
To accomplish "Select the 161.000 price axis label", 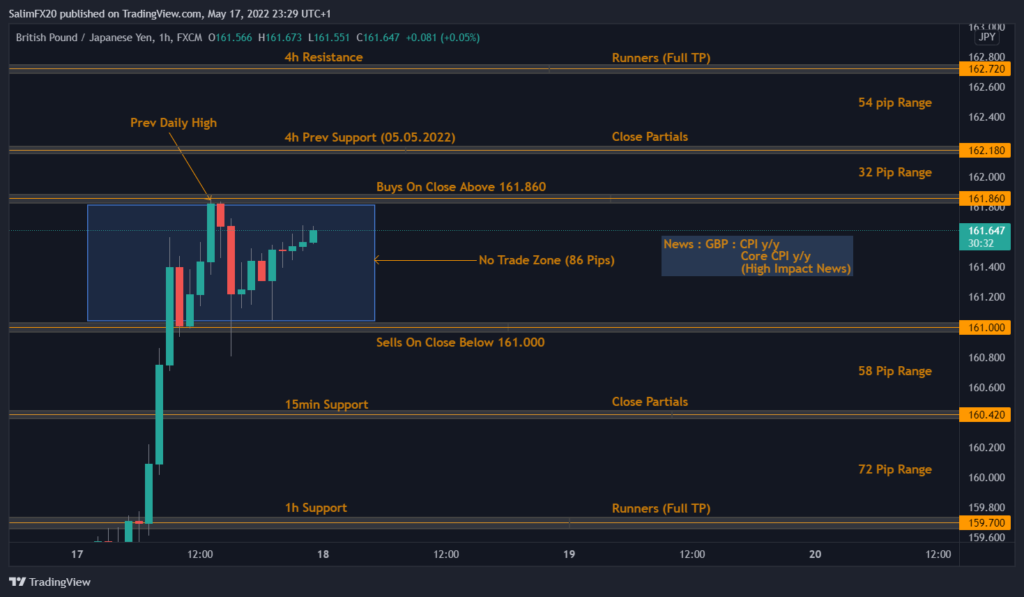I will click(983, 327).
